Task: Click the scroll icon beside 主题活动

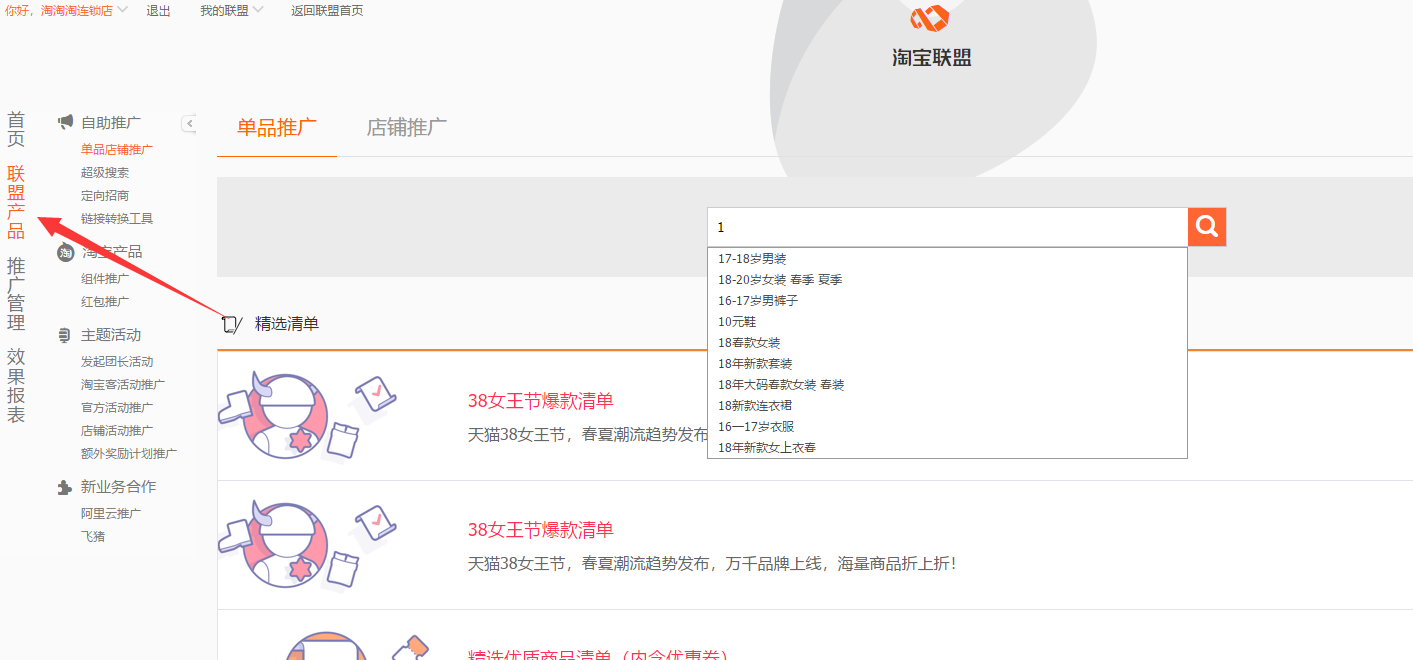Action: click(x=65, y=335)
